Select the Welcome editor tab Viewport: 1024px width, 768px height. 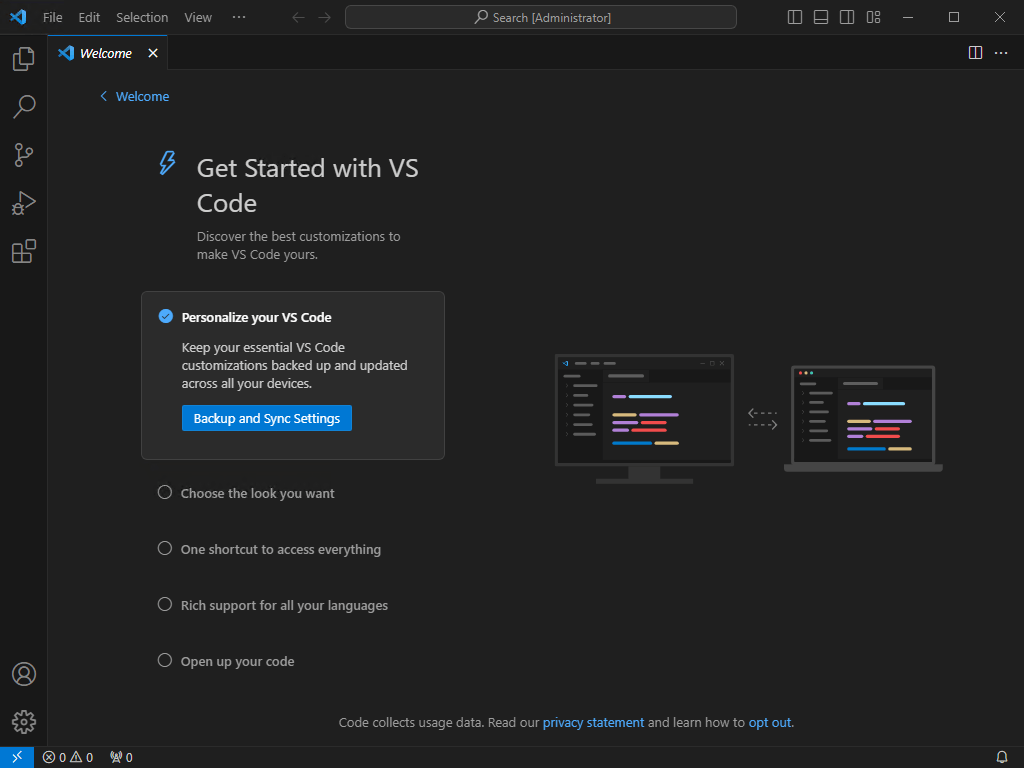pos(107,53)
